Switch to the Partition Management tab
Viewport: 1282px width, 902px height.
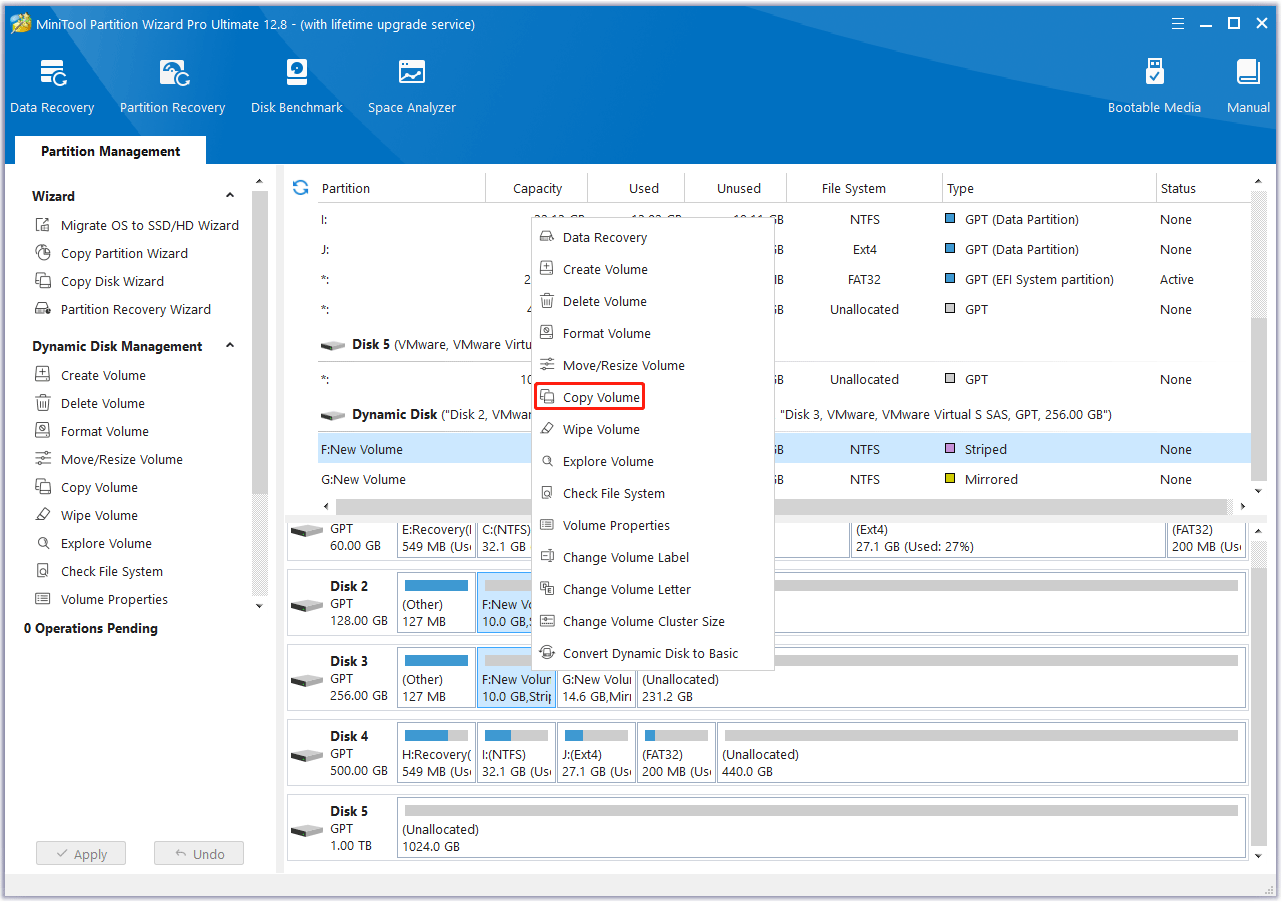coord(110,151)
